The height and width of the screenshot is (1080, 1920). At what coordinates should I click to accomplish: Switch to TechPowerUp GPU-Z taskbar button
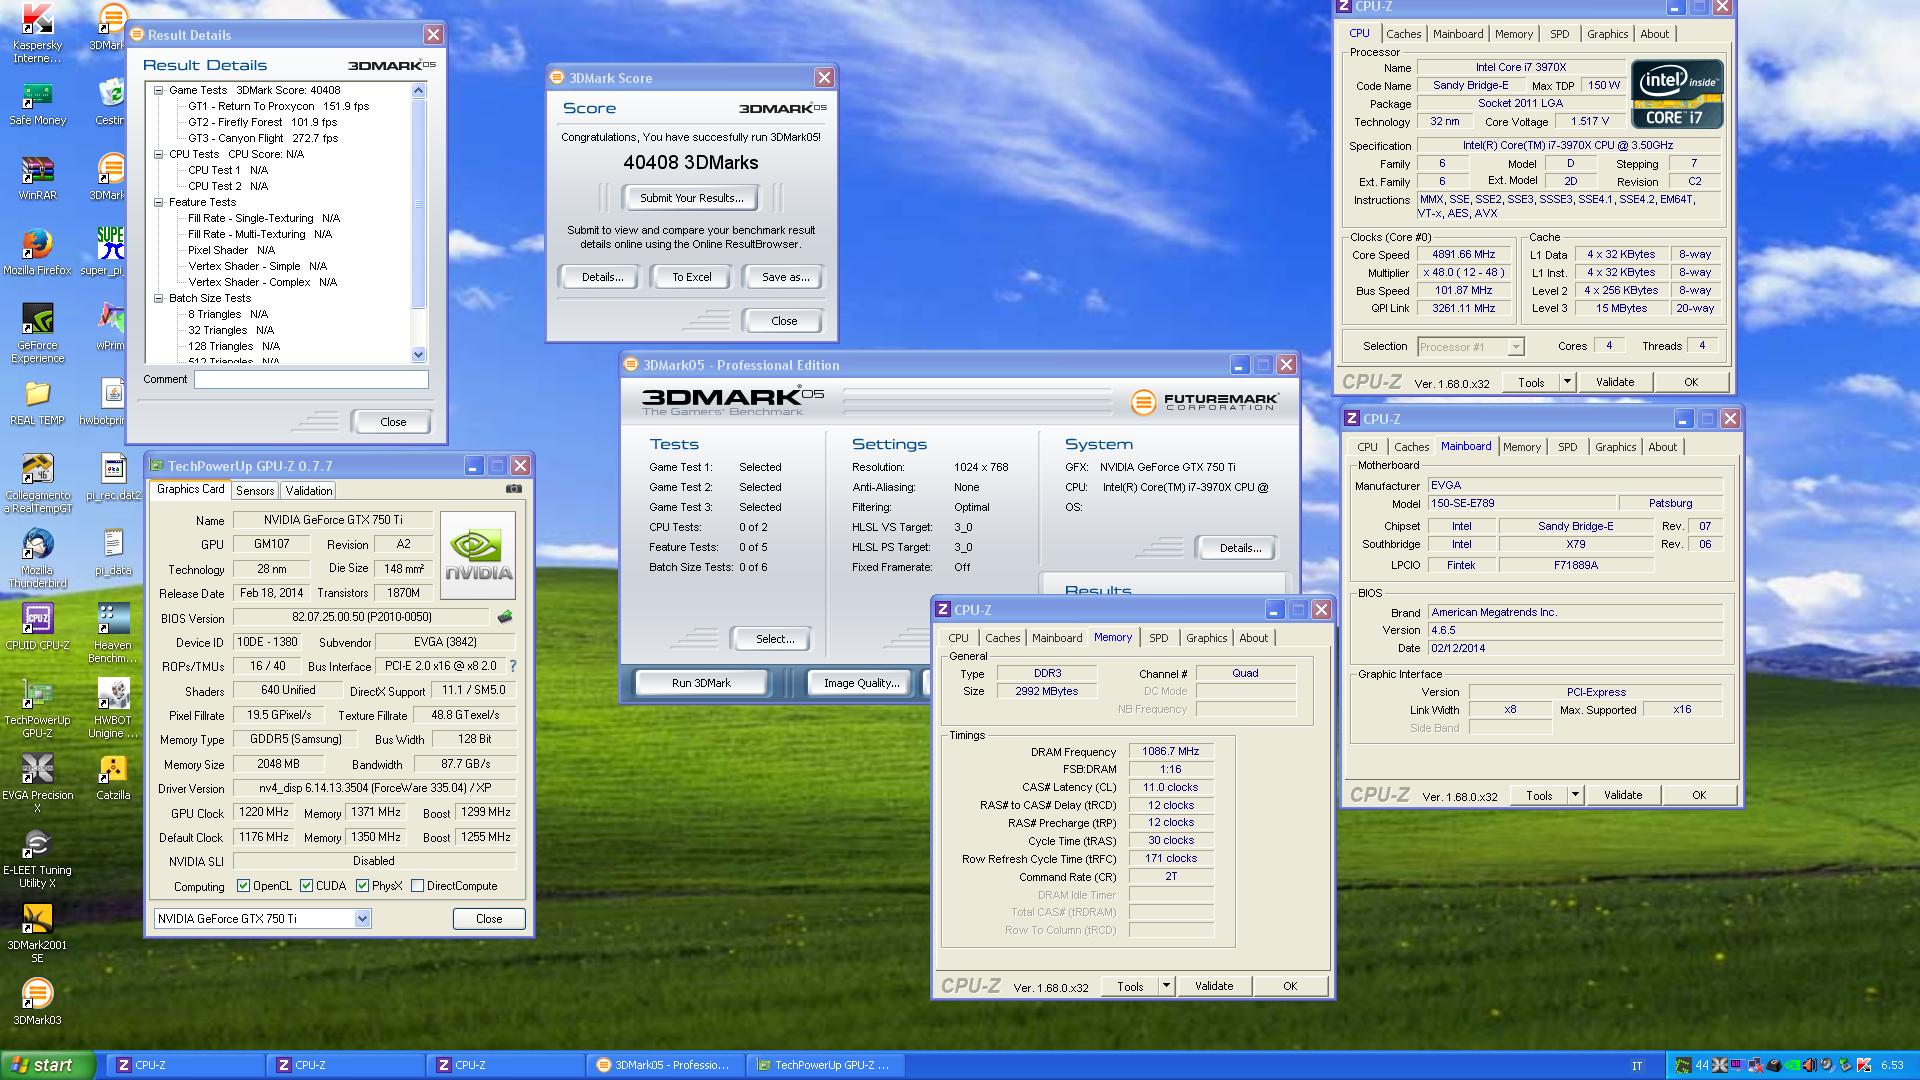pos(826,1065)
